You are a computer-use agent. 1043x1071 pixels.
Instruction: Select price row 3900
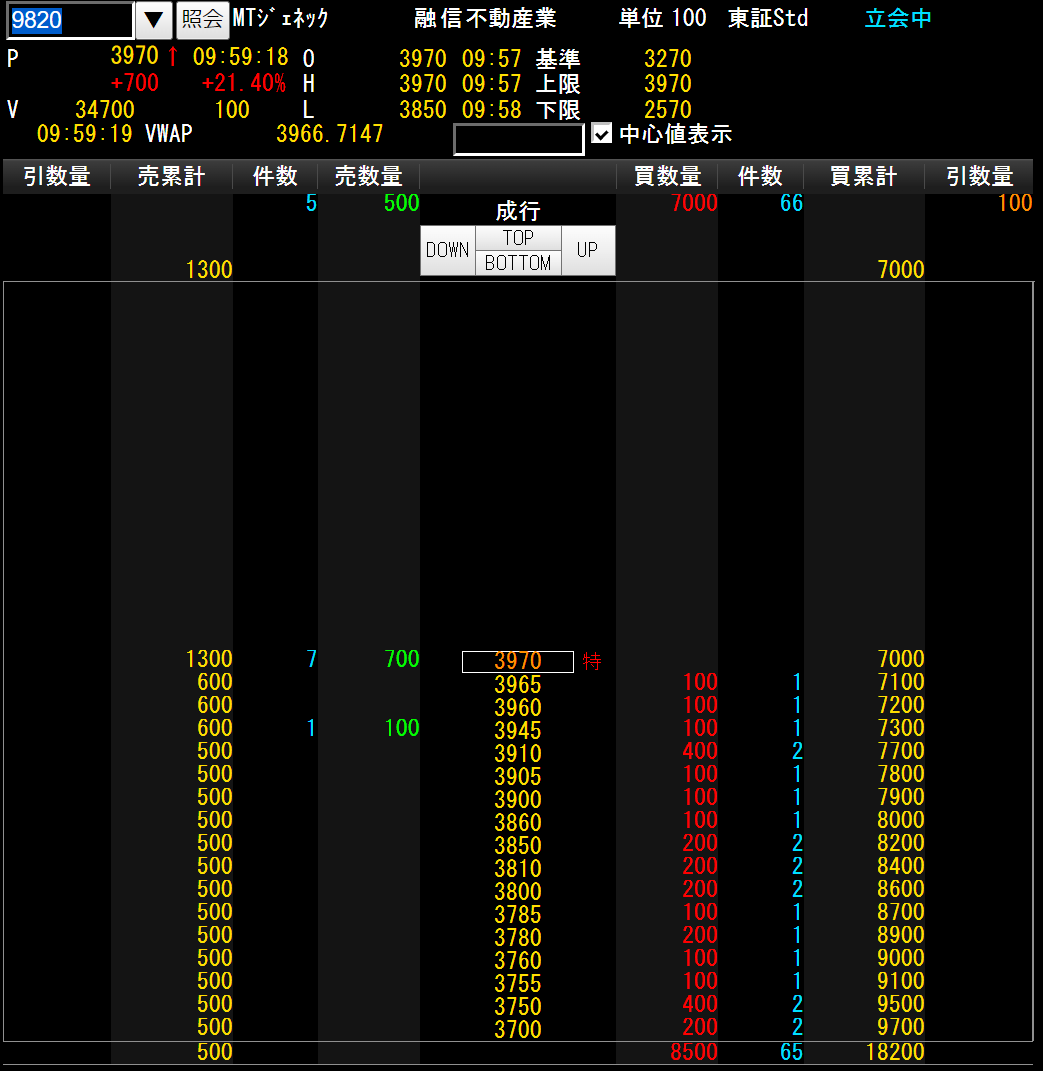(x=518, y=799)
